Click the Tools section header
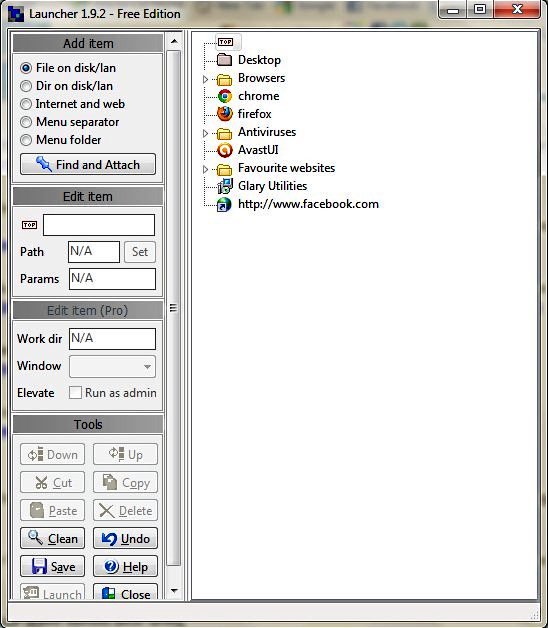The width and height of the screenshot is (548, 628). pos(88,424)
